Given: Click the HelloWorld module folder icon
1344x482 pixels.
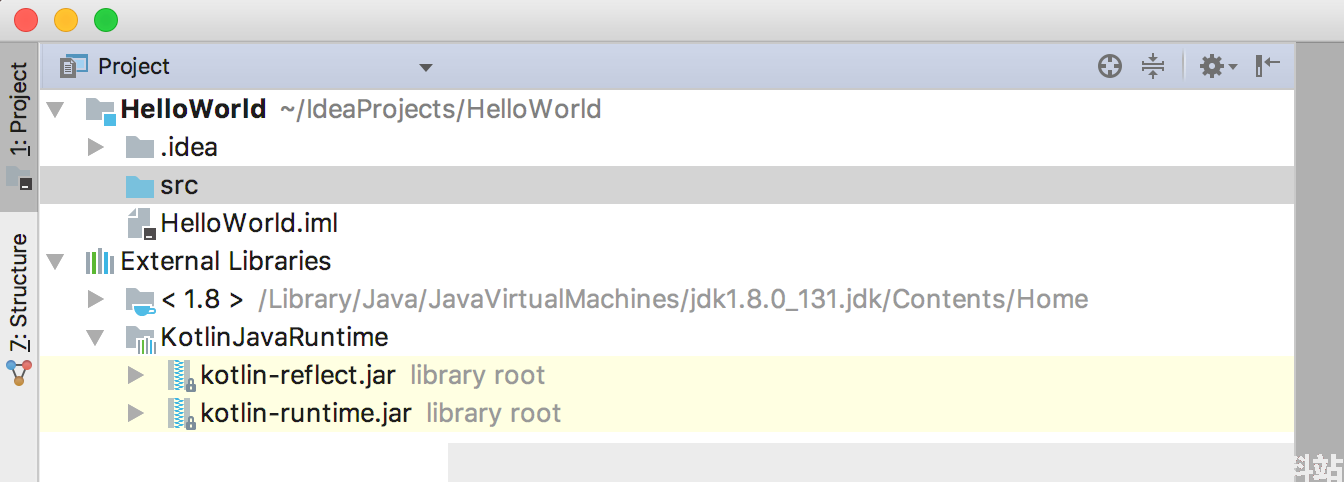Looking at the screenshot, I should pyautogui.click(x=101, y=110).
